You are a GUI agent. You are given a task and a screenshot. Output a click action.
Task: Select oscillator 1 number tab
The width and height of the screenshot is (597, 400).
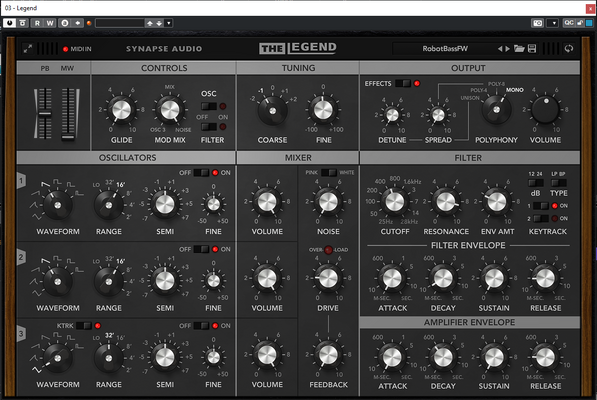[x=21, y=180]
